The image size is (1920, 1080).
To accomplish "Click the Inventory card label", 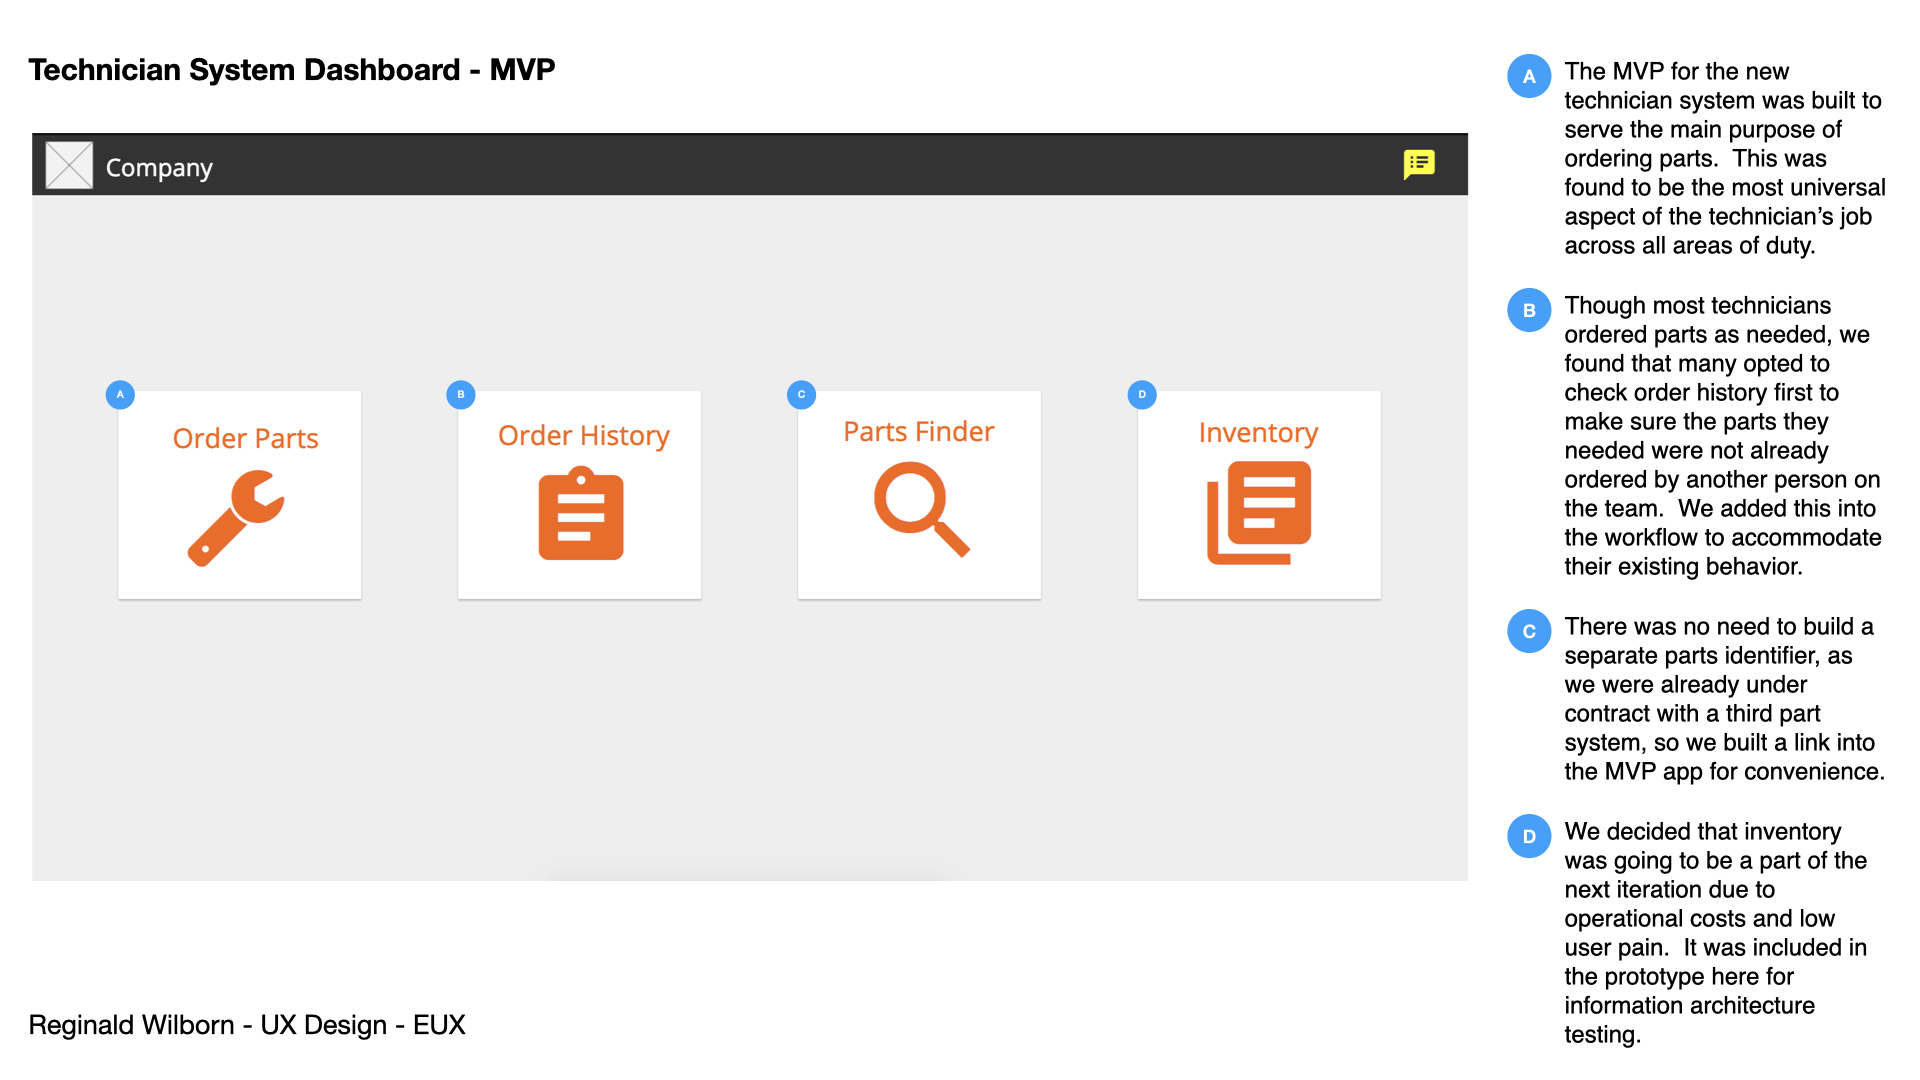I will tap(1258, 432).
